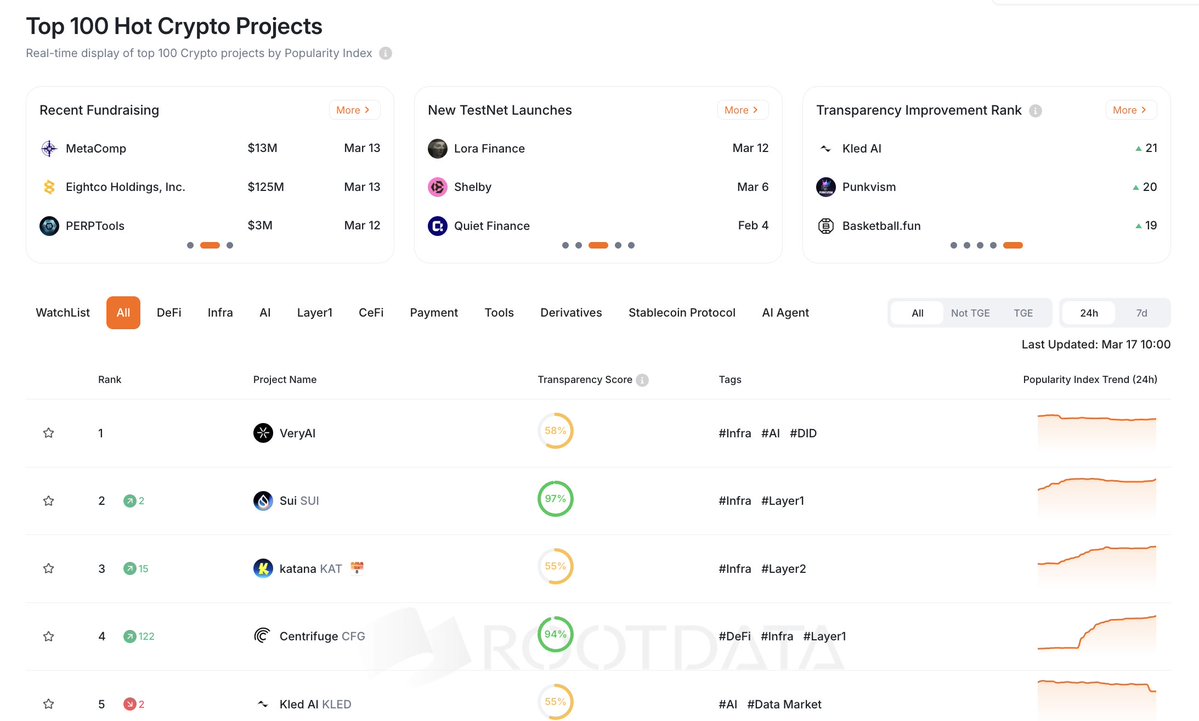Select the Derivatives category tab

tap(571, 313)
